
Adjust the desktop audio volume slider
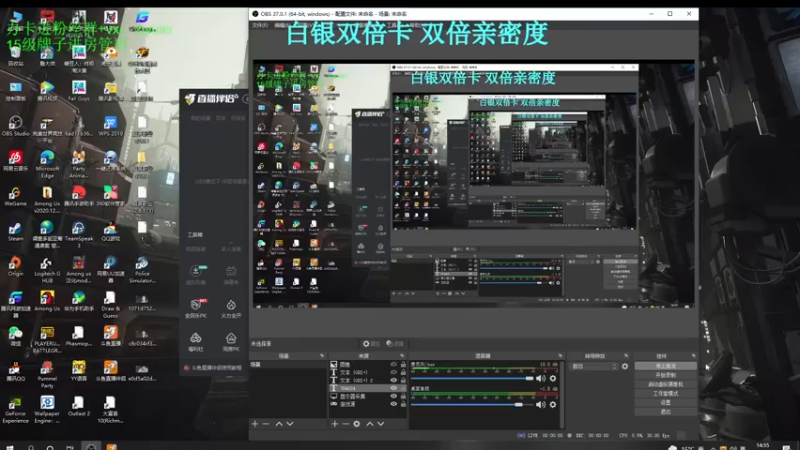click(x=472, y=405)
